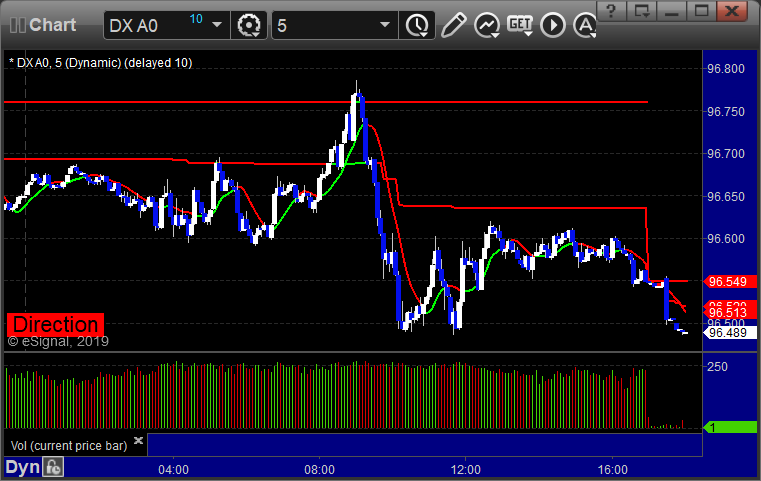
Task: Click the 12:00 time axis label
Action: (x=465, y=470)
